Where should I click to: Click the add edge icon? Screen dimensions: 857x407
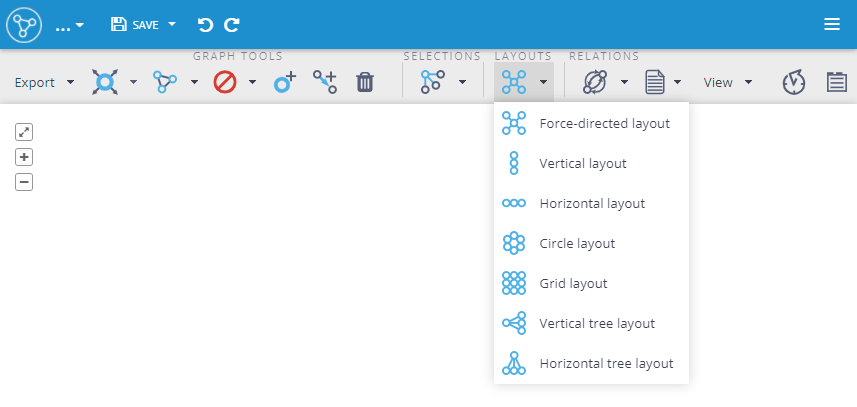pos(325,83)
